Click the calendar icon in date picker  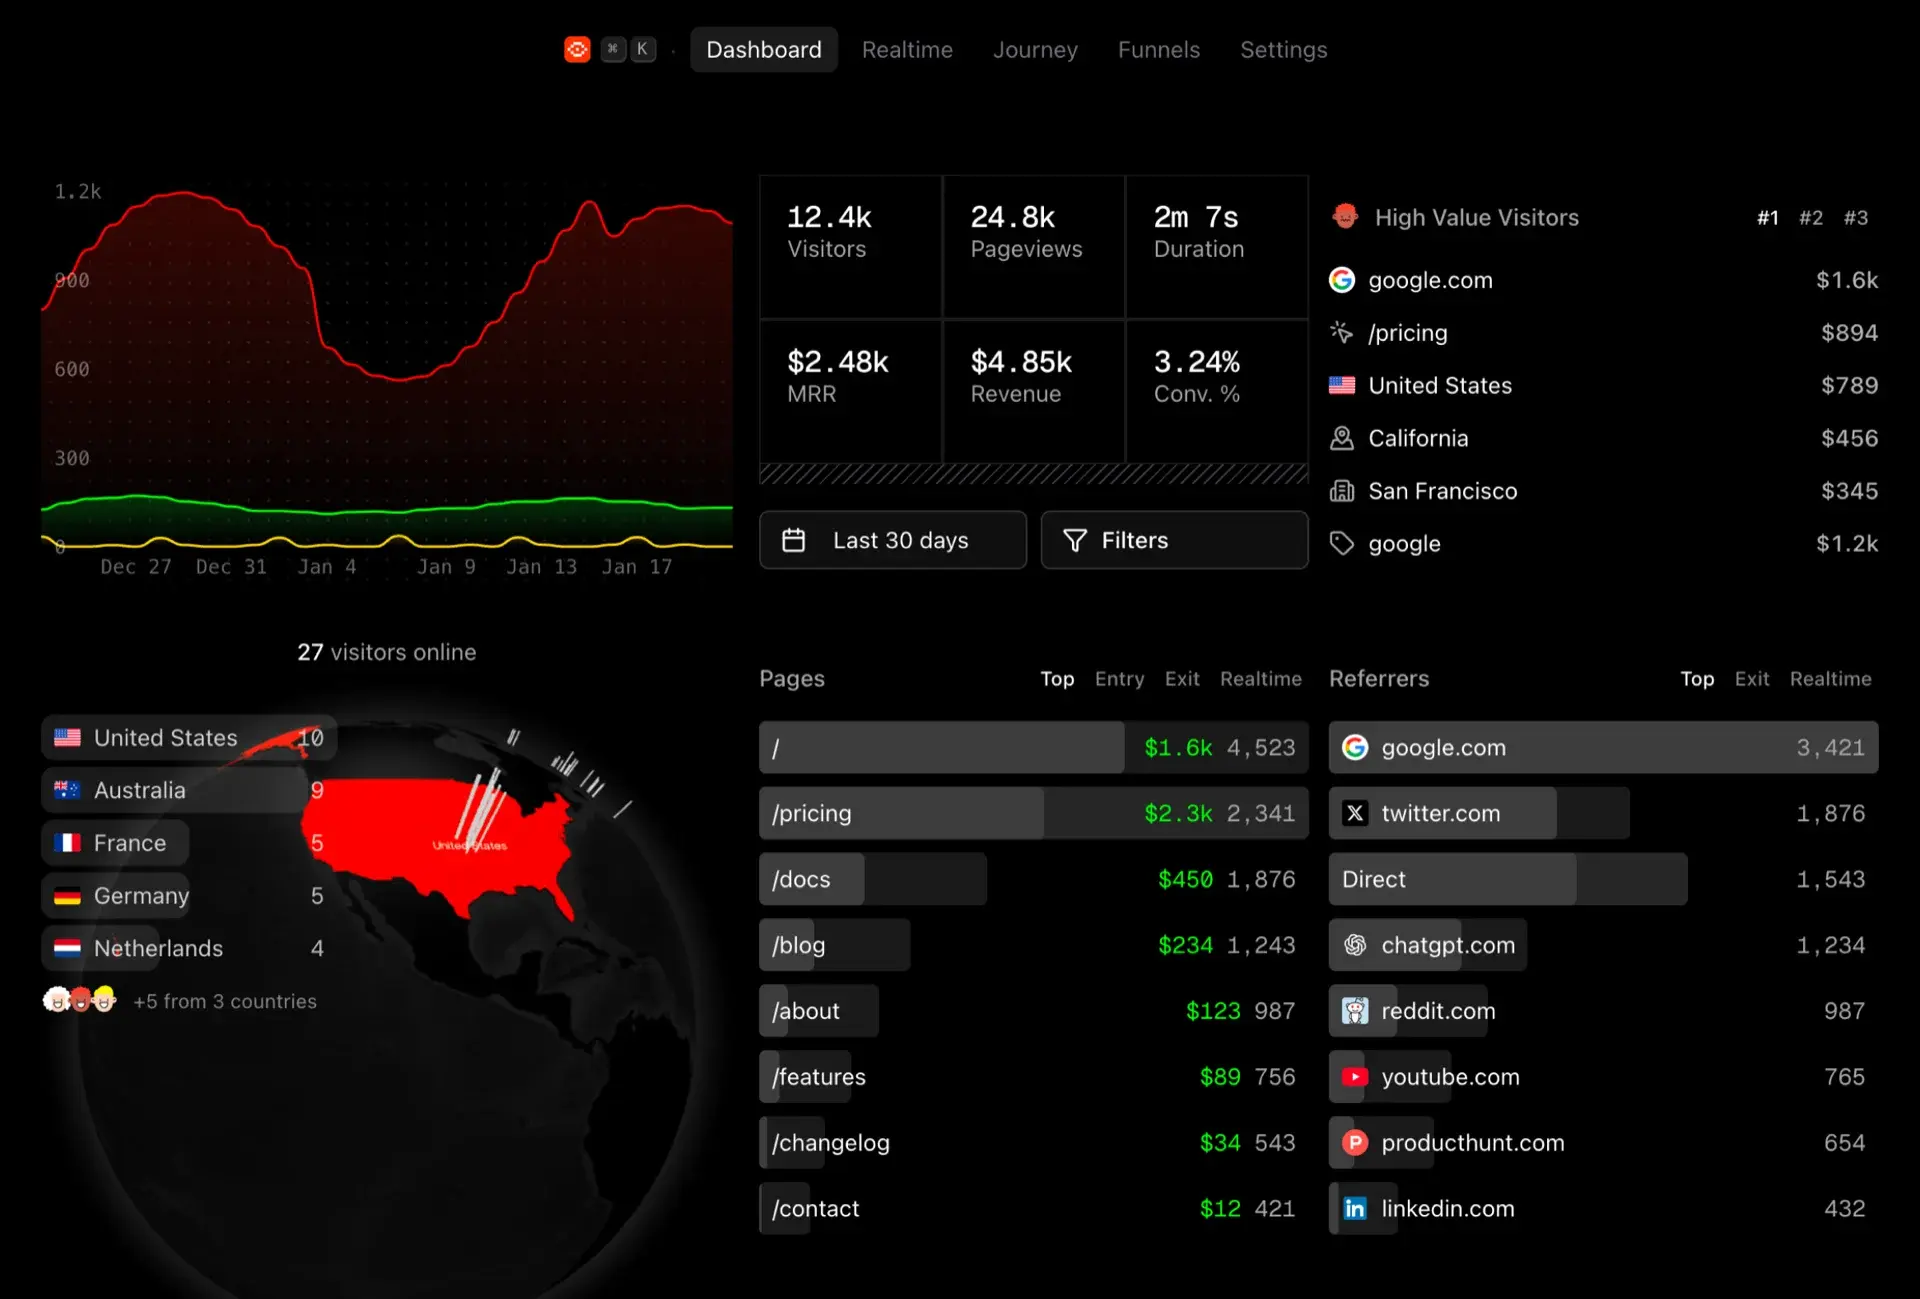coord(793,540)
